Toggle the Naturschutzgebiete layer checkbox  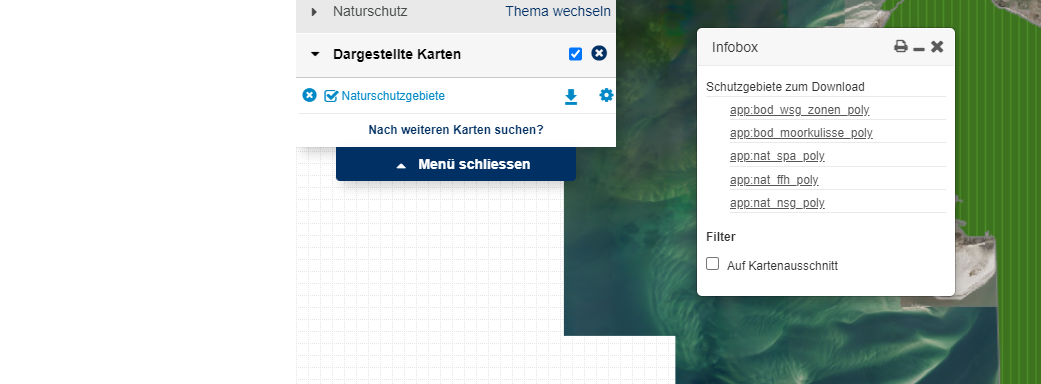(x=331, y=96)
